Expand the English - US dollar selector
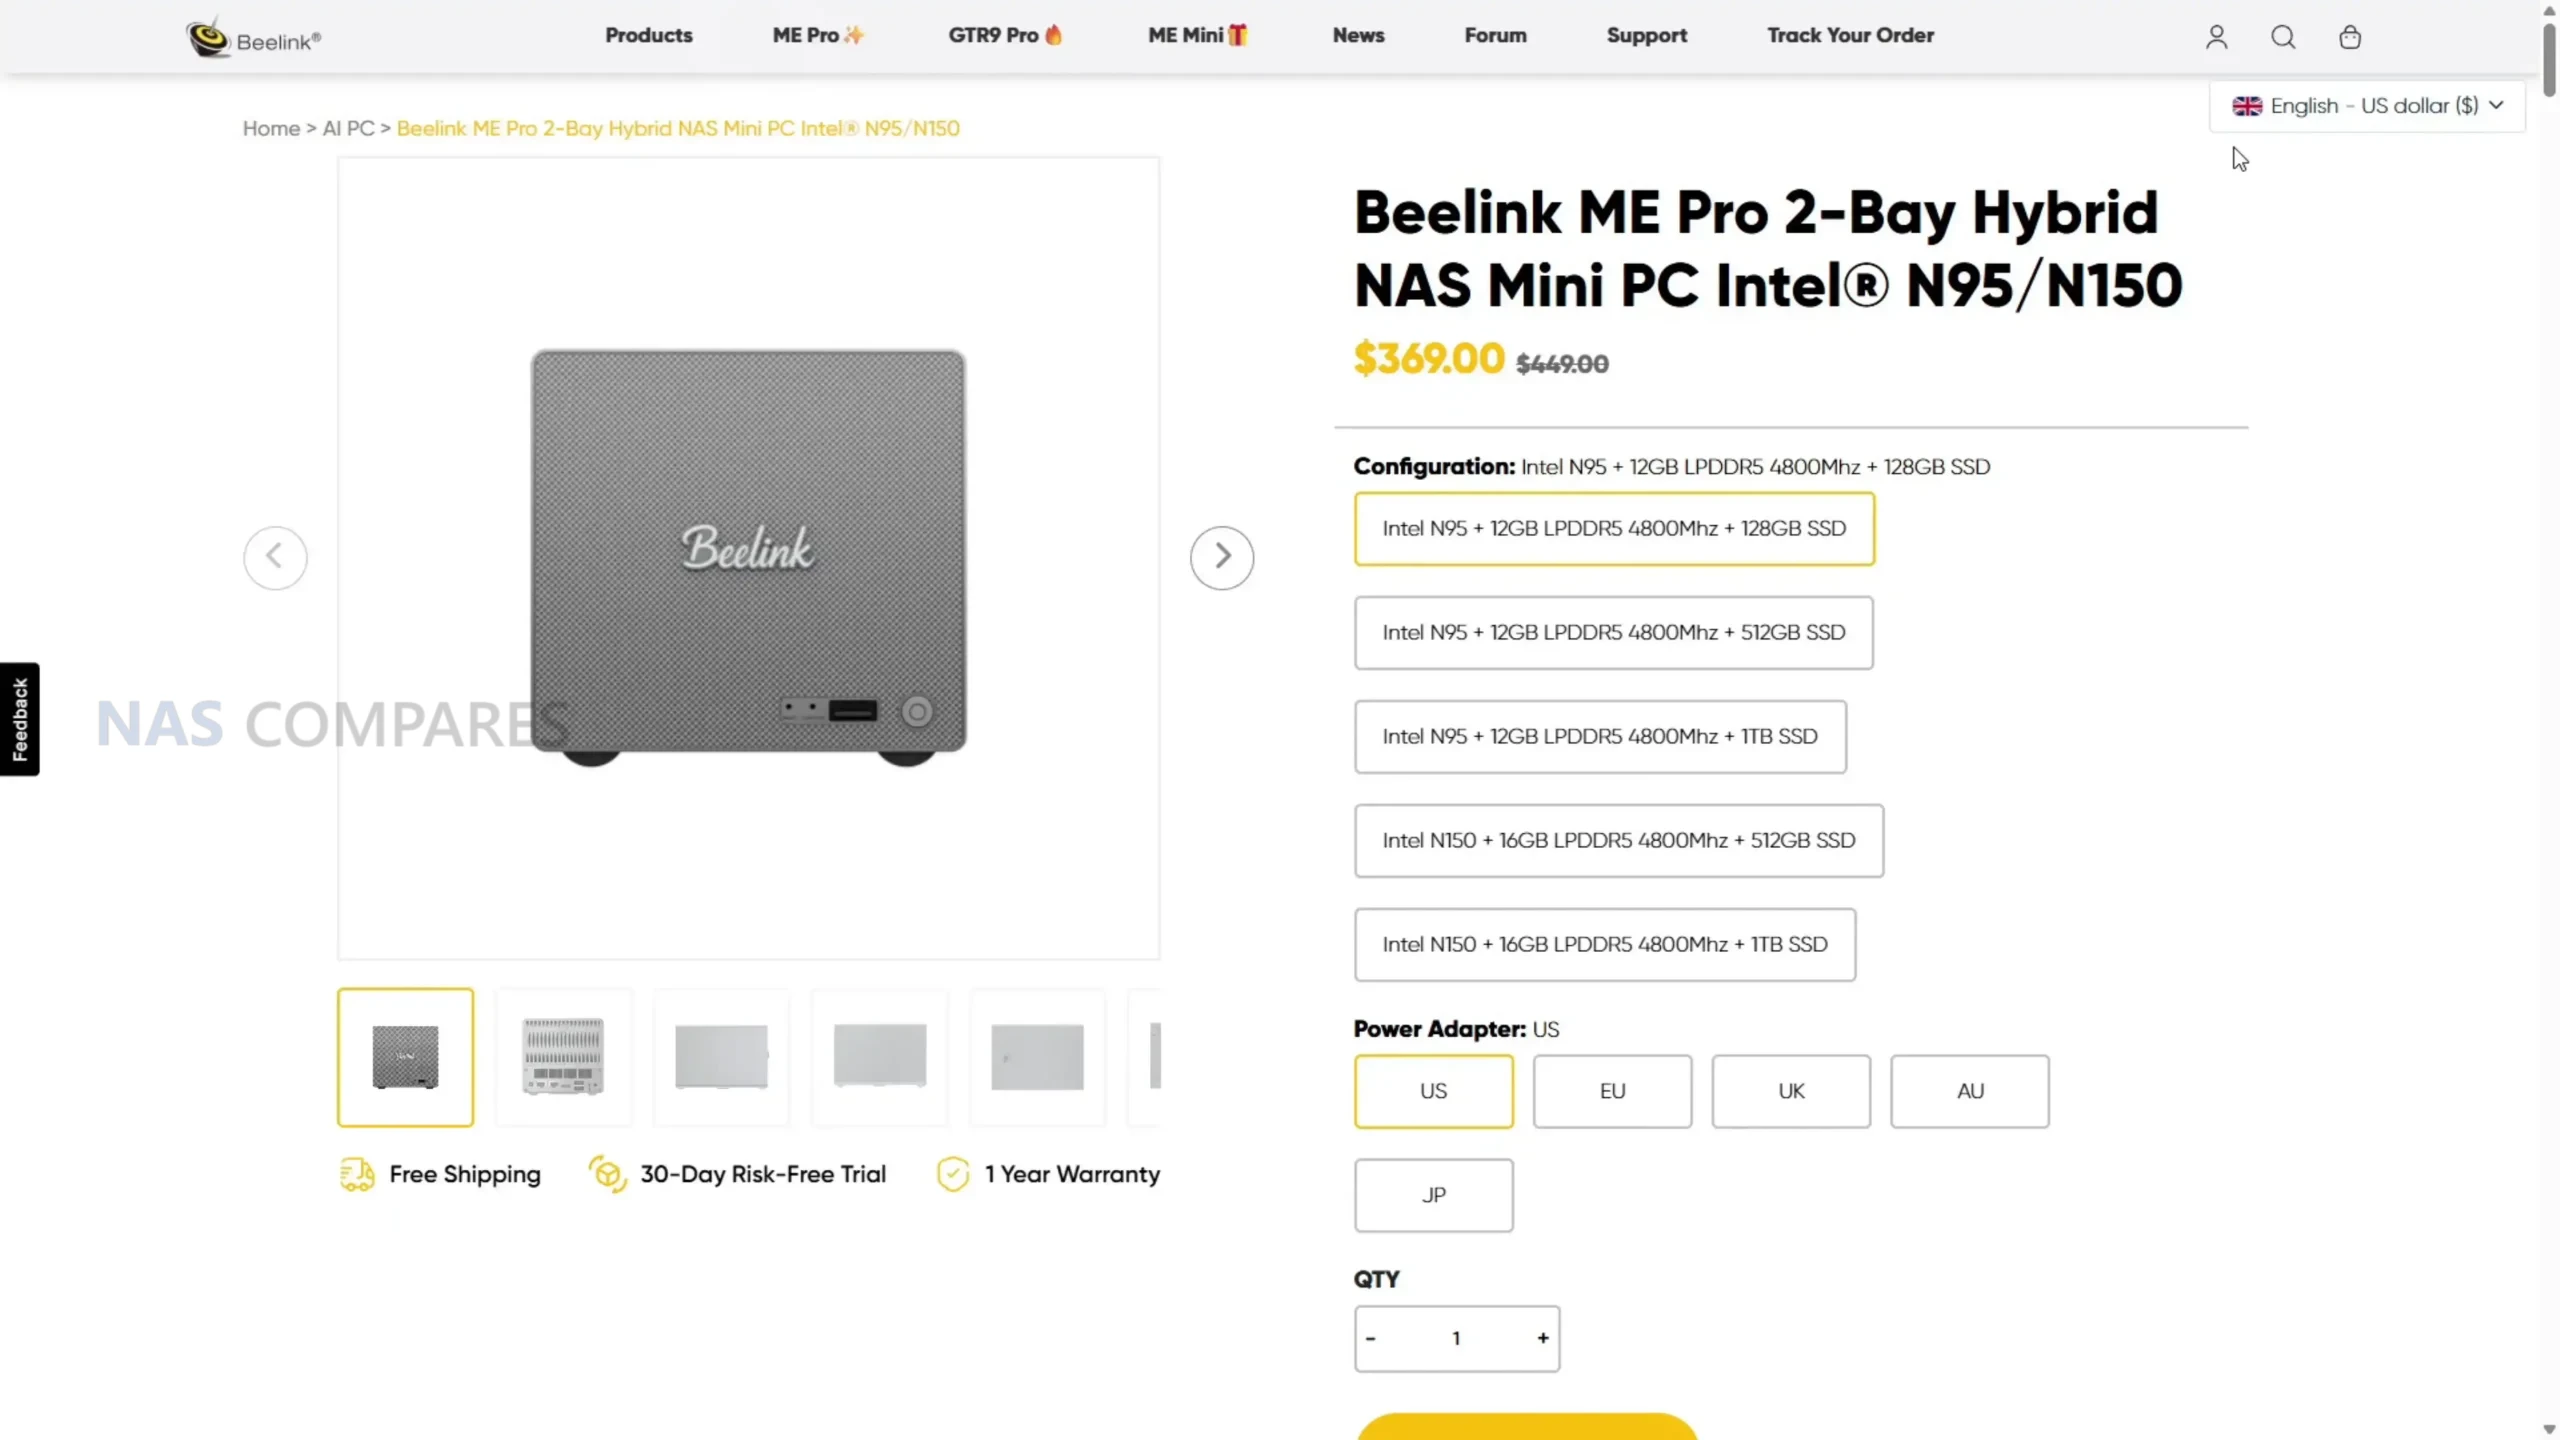2560x1440 pixels. point(2367,106)
